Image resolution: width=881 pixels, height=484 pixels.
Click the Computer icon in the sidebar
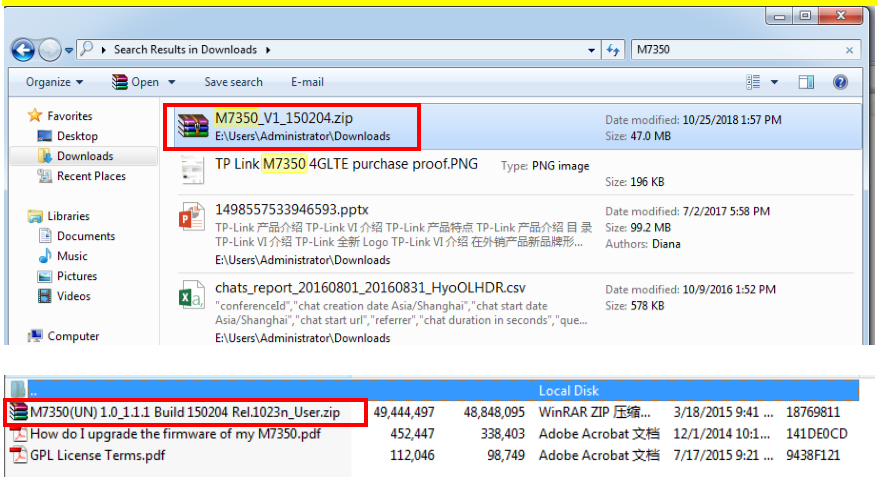pos(35,336)
